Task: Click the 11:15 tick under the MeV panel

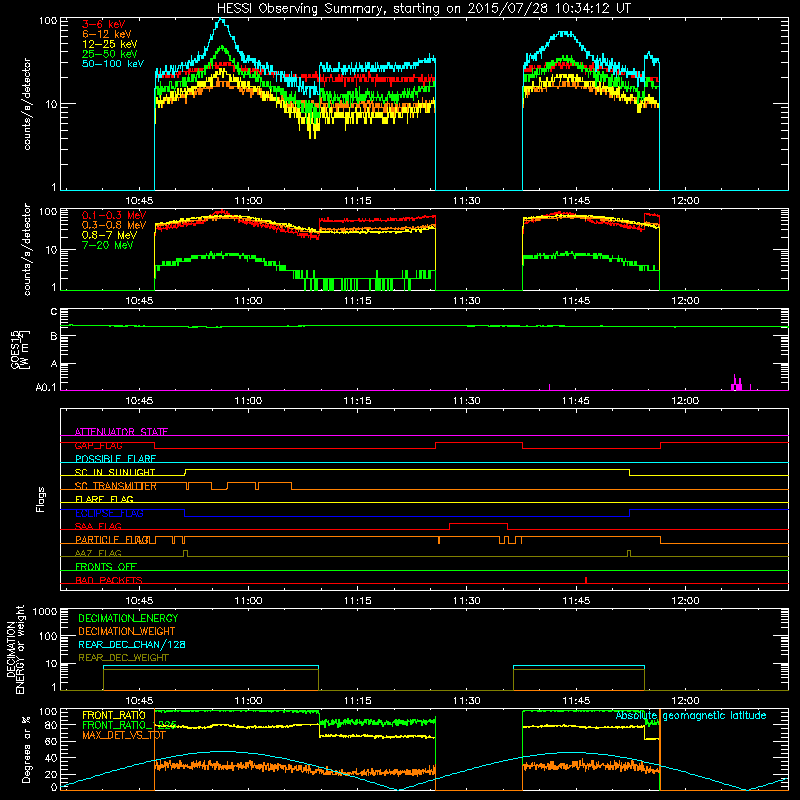Action: 358,301
